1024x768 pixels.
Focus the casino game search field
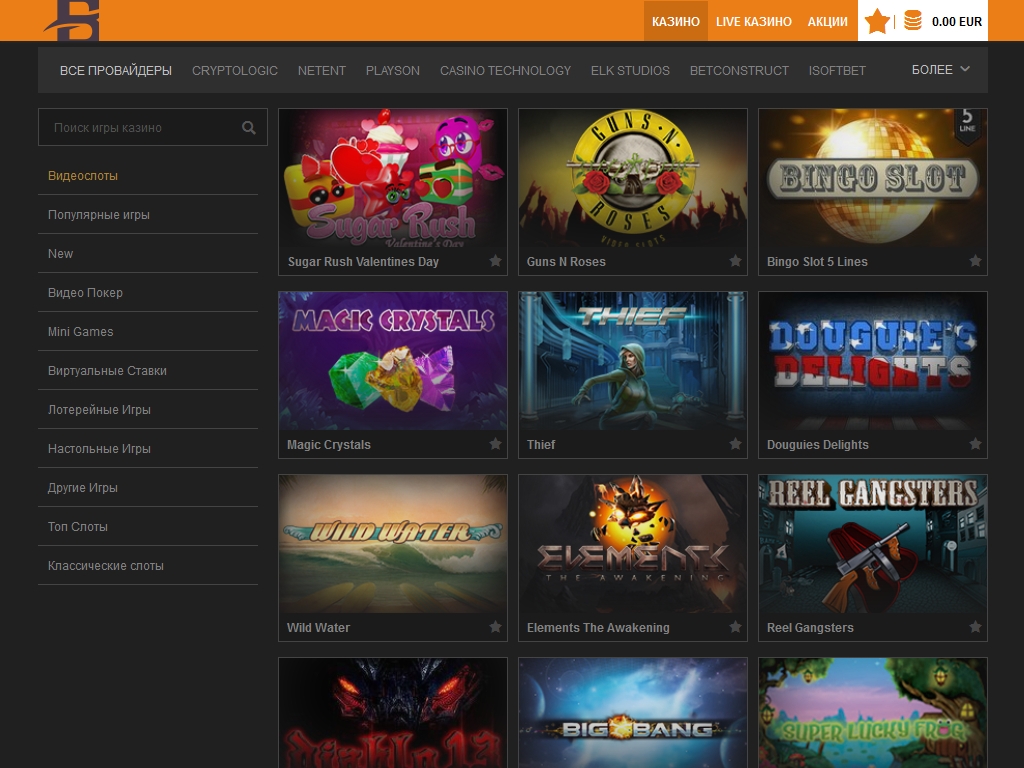pyautogui.click(x=140, y=128)
